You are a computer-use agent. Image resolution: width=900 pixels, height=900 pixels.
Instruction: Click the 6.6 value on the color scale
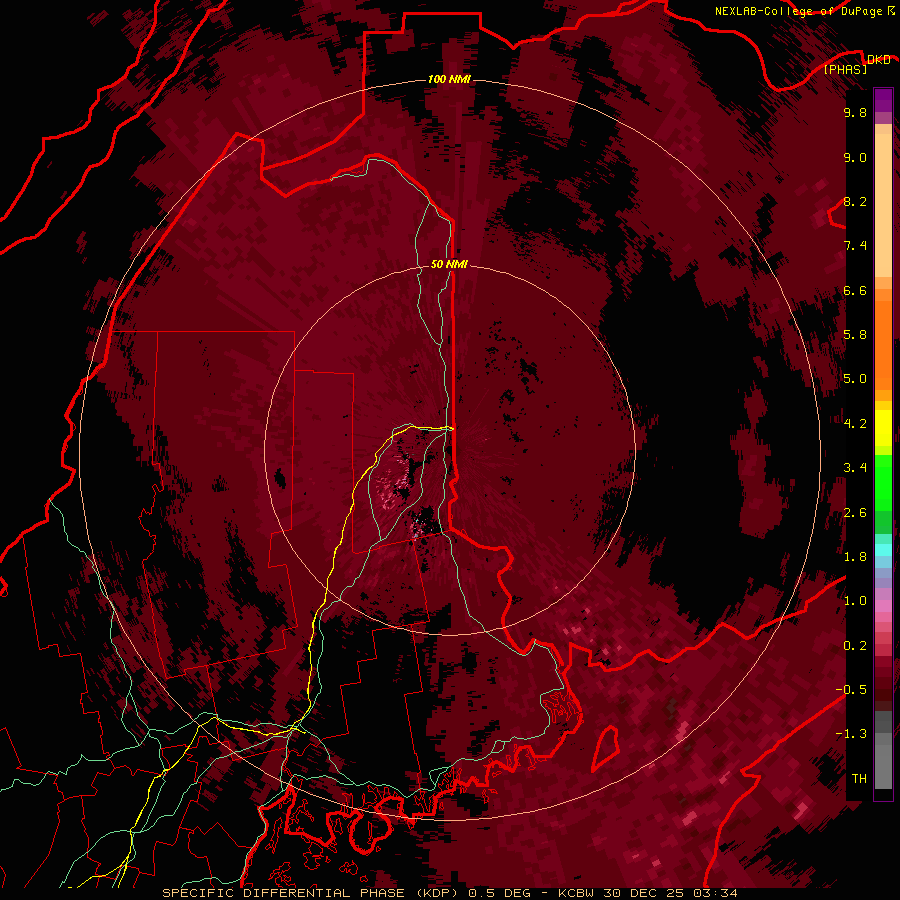click(x=855, y=290)
